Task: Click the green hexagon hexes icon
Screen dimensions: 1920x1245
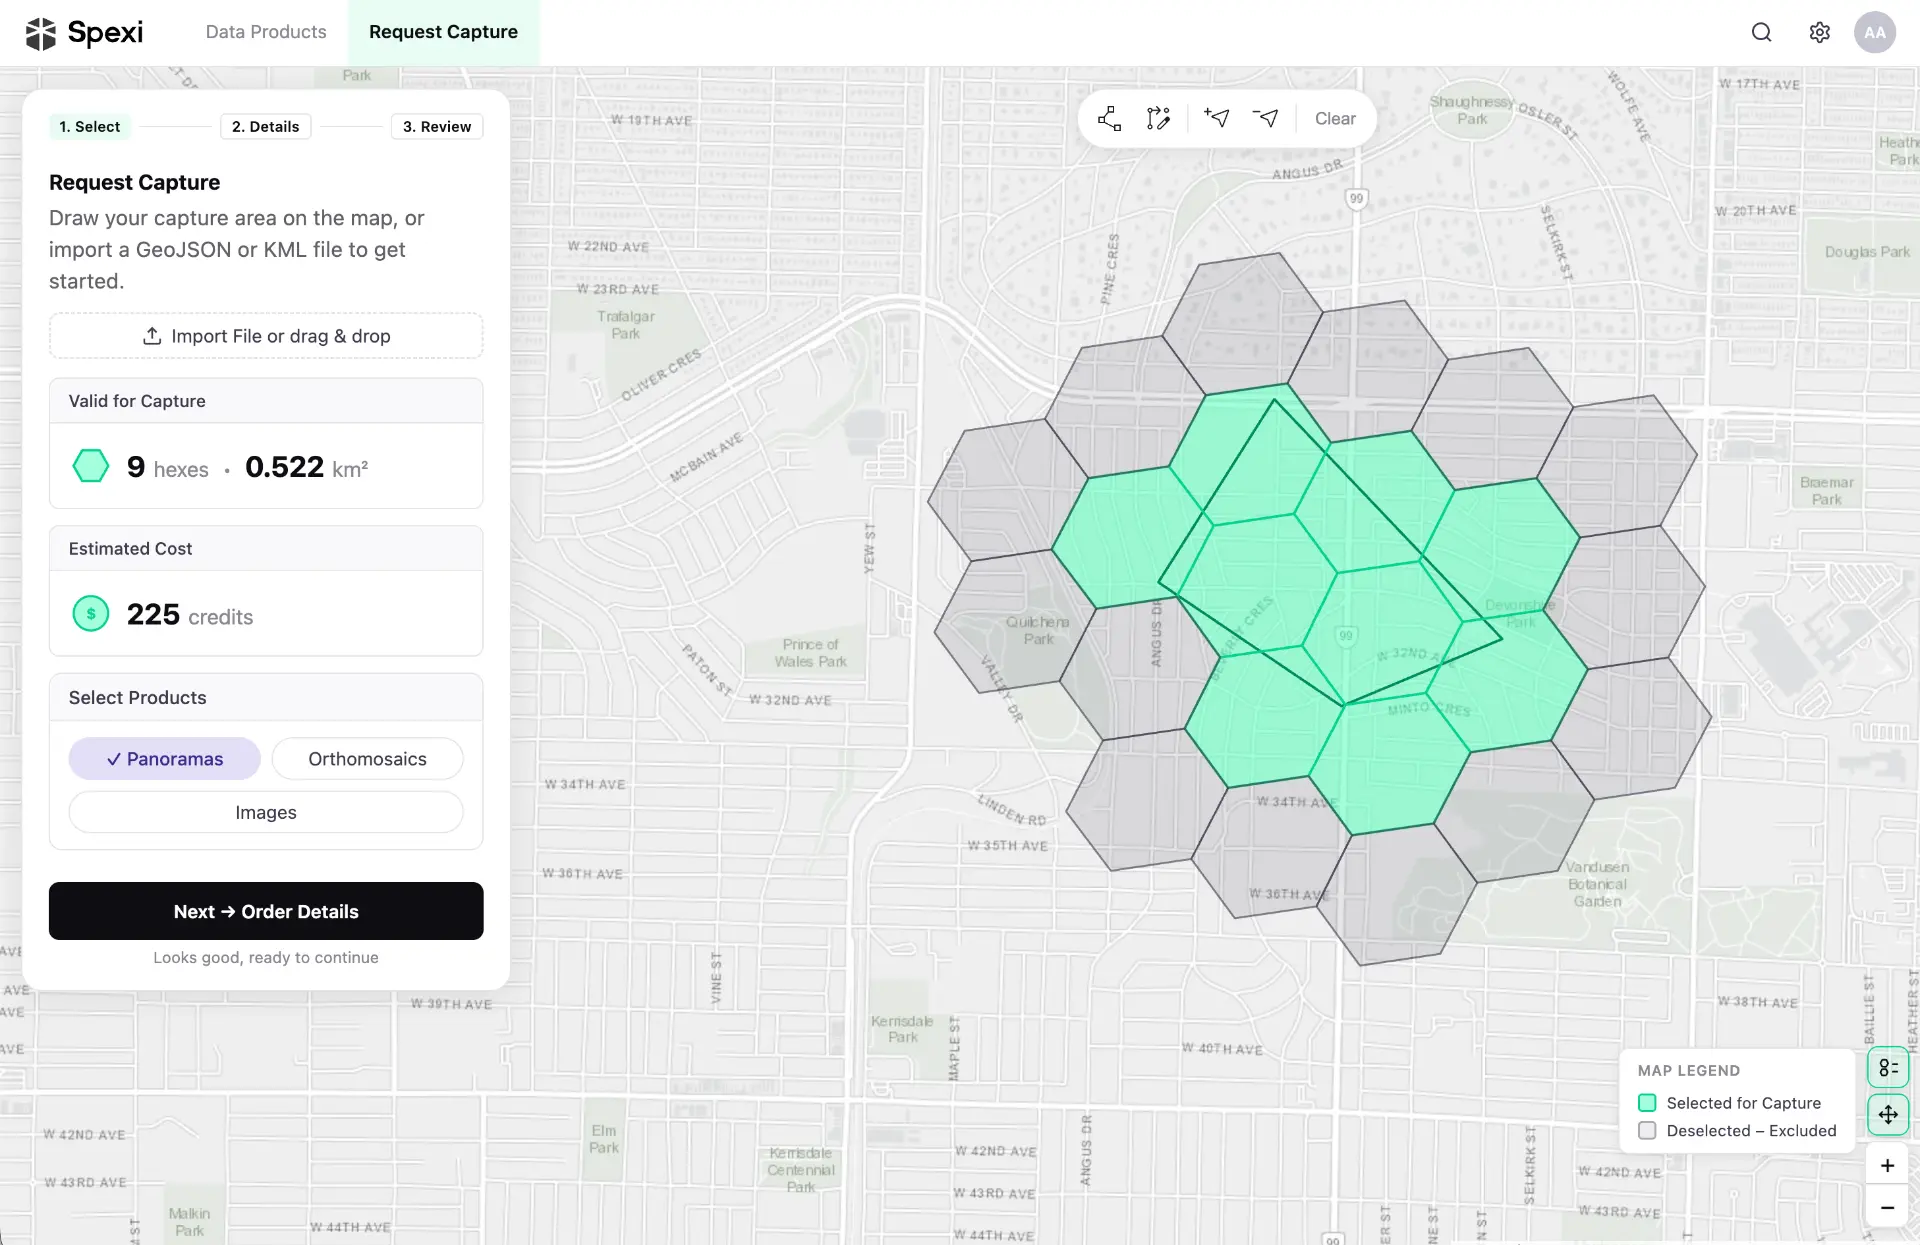Action: coord(91,466)
